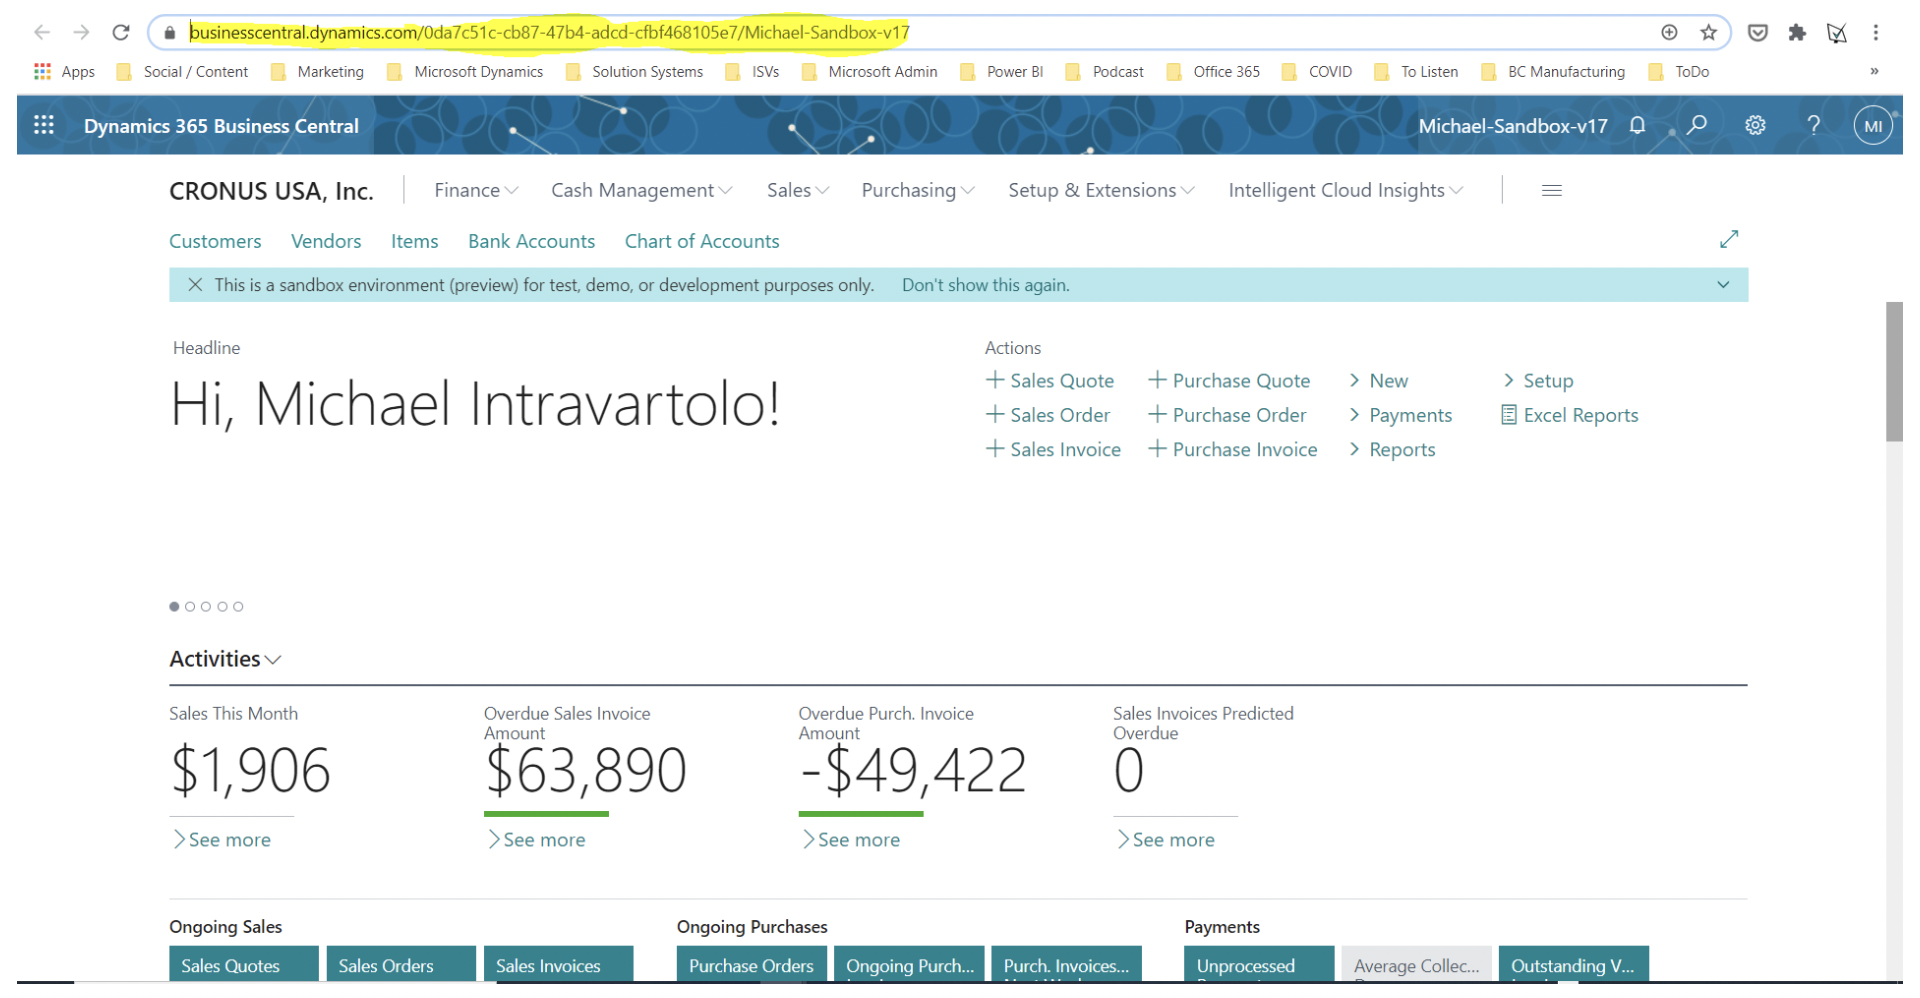Create a new Sales Invoice action
The width and height of the screenshot is (1920, 998).
(1053, 449)
